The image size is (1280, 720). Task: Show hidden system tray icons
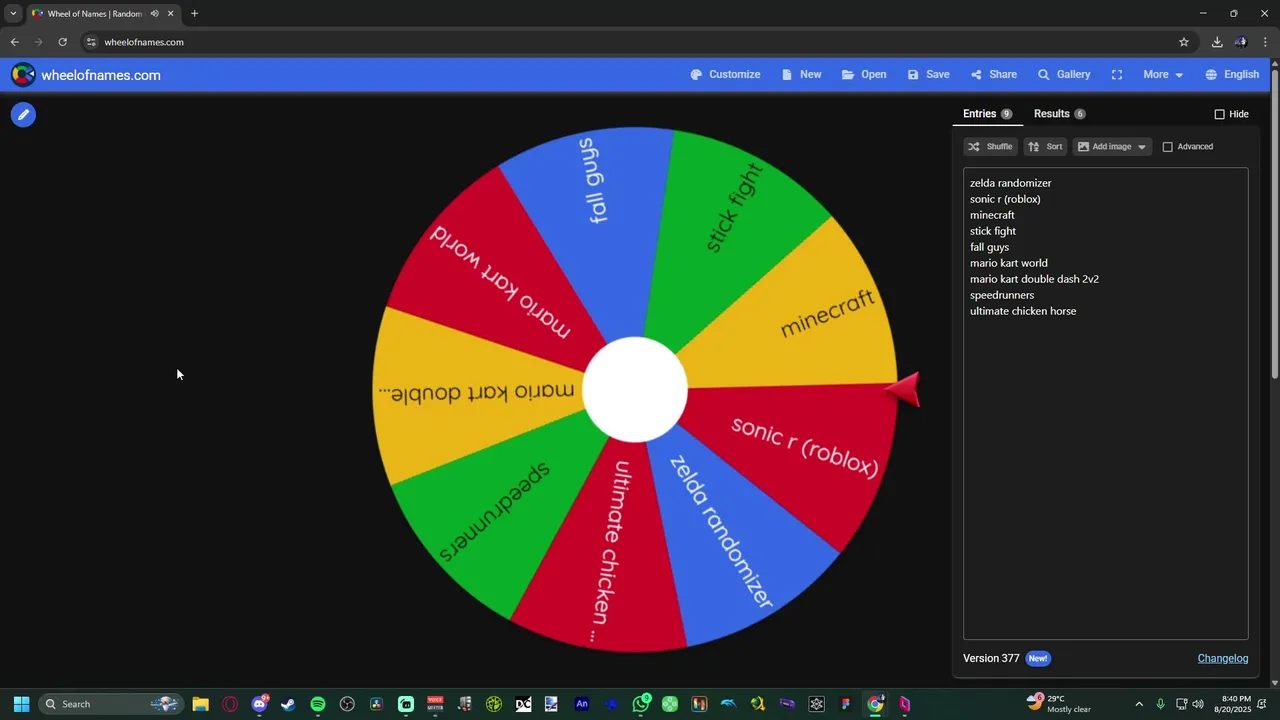[x=1139, y=704]
